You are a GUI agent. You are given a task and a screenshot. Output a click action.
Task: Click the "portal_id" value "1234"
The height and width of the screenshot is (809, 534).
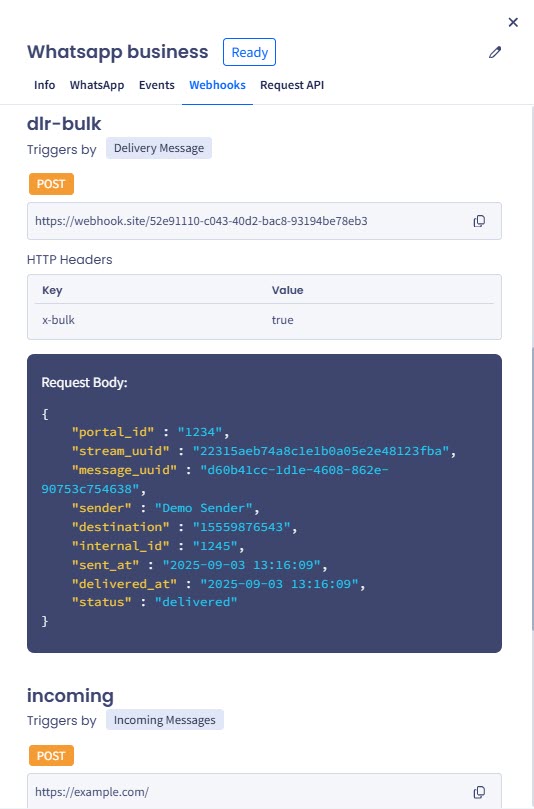click(x=200, y=432)
